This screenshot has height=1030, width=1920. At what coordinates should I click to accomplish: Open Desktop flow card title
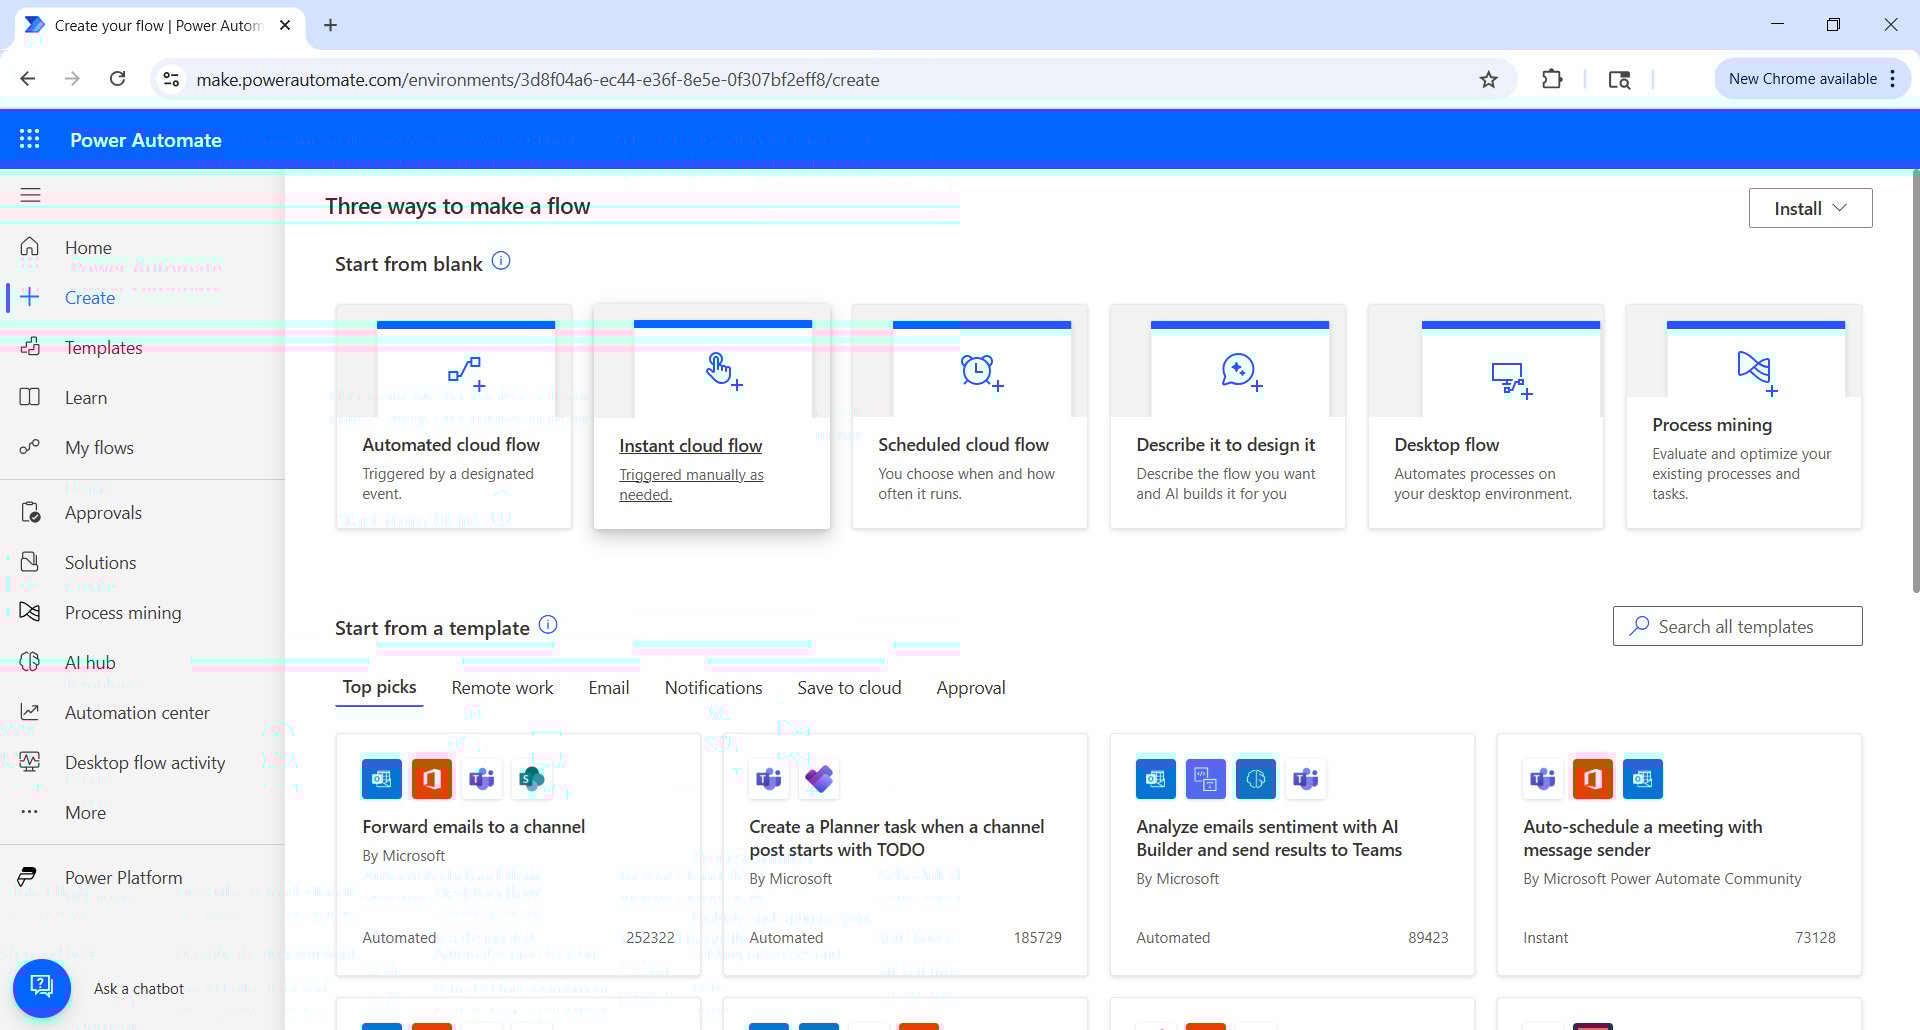(x=1446, y=444)
